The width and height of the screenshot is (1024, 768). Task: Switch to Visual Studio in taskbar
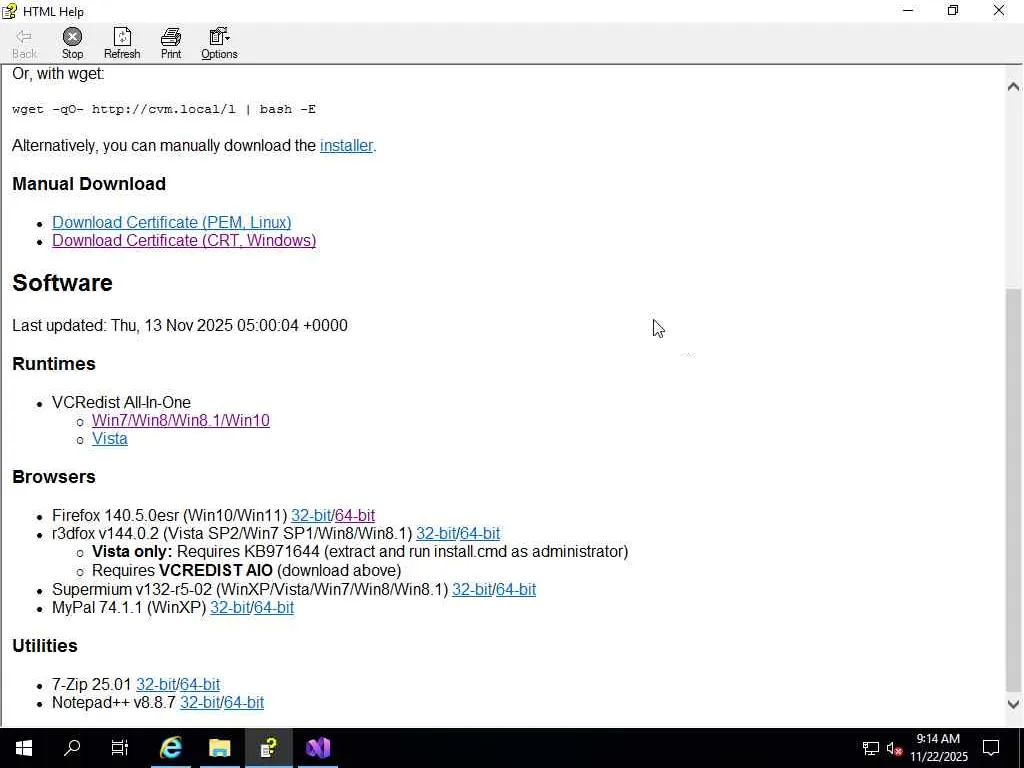(318, 748)
